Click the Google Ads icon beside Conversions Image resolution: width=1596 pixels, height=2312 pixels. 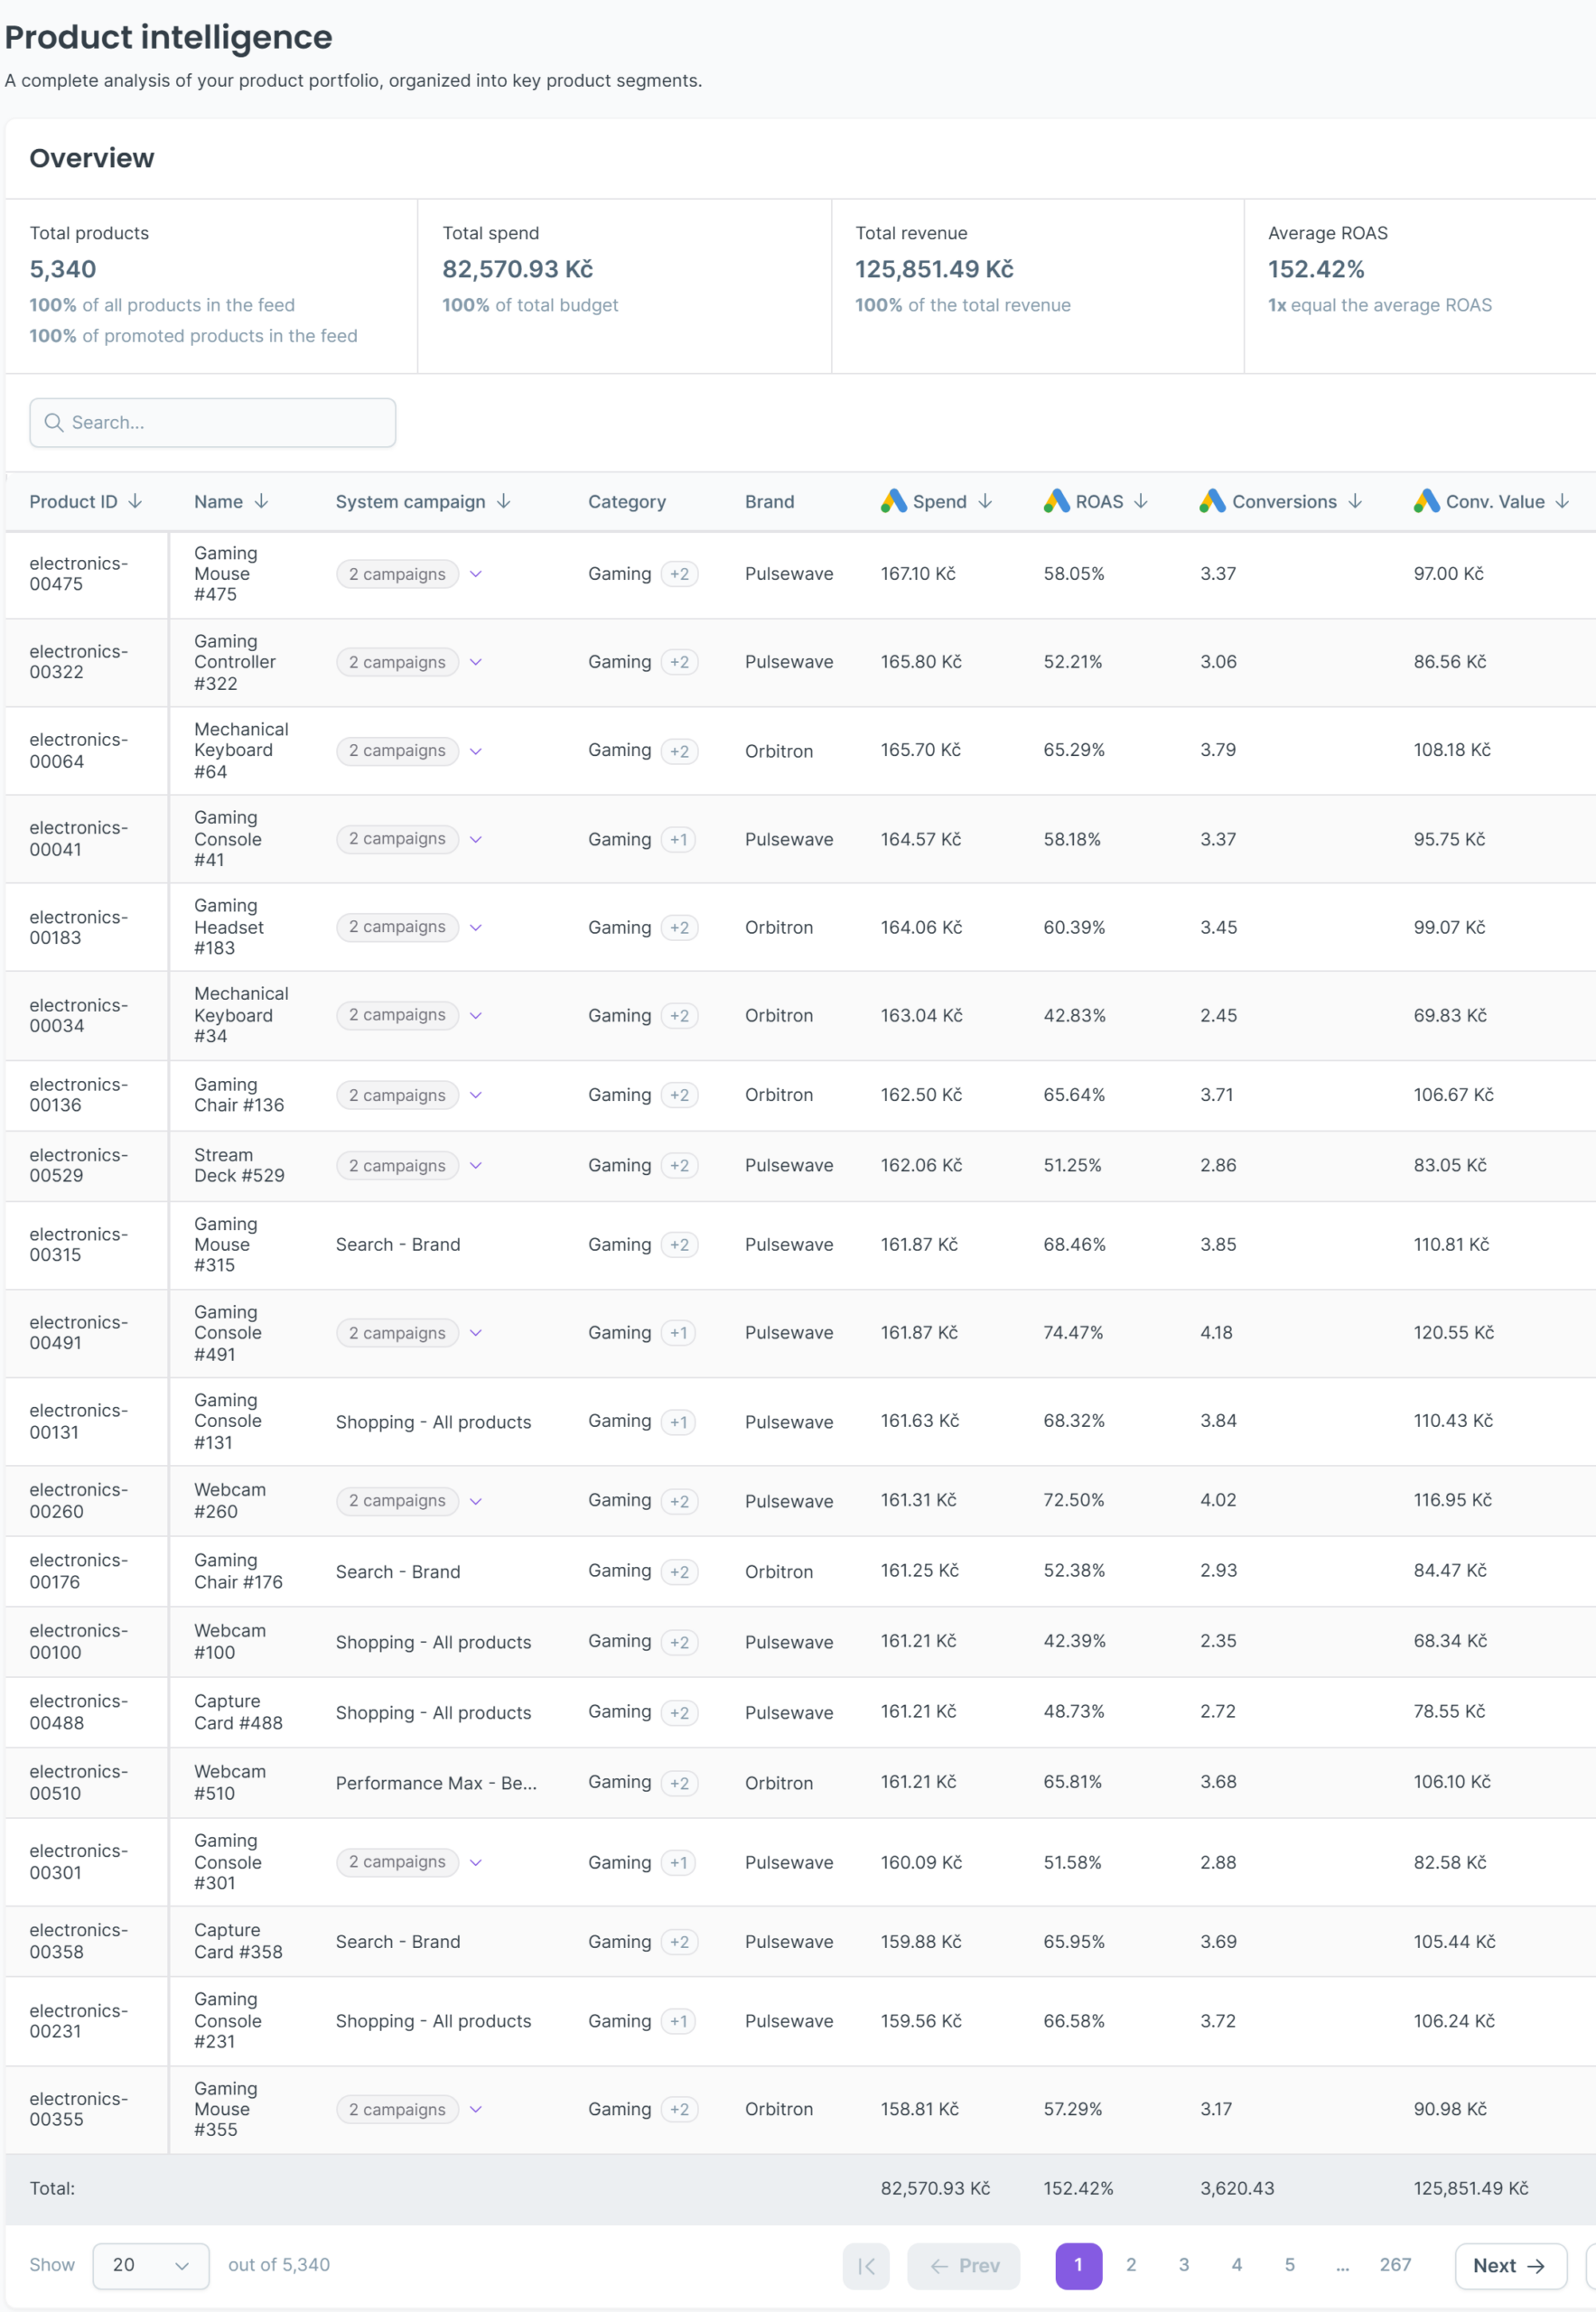click(1212, 501)
